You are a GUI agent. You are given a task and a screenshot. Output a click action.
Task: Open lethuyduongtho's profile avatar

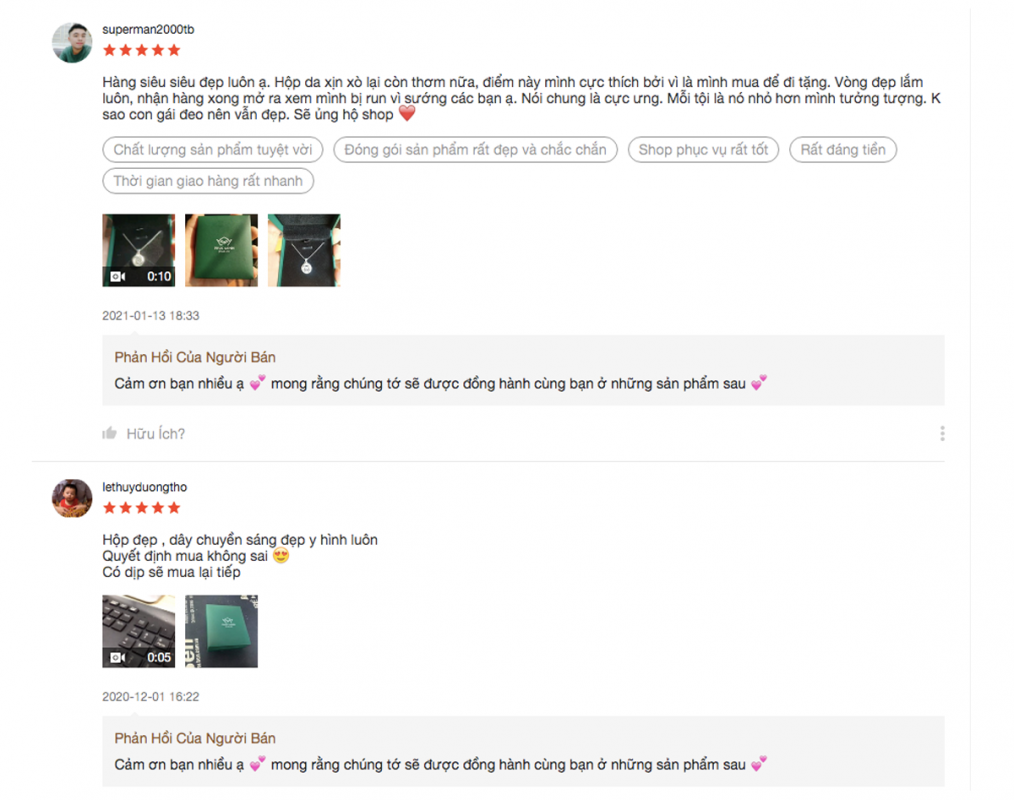[x=72, y=498]
